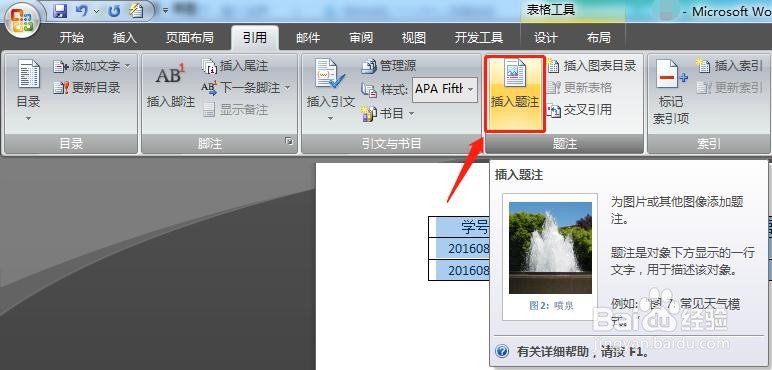Redo the action in quick access toolbar

tap(114, 10)
